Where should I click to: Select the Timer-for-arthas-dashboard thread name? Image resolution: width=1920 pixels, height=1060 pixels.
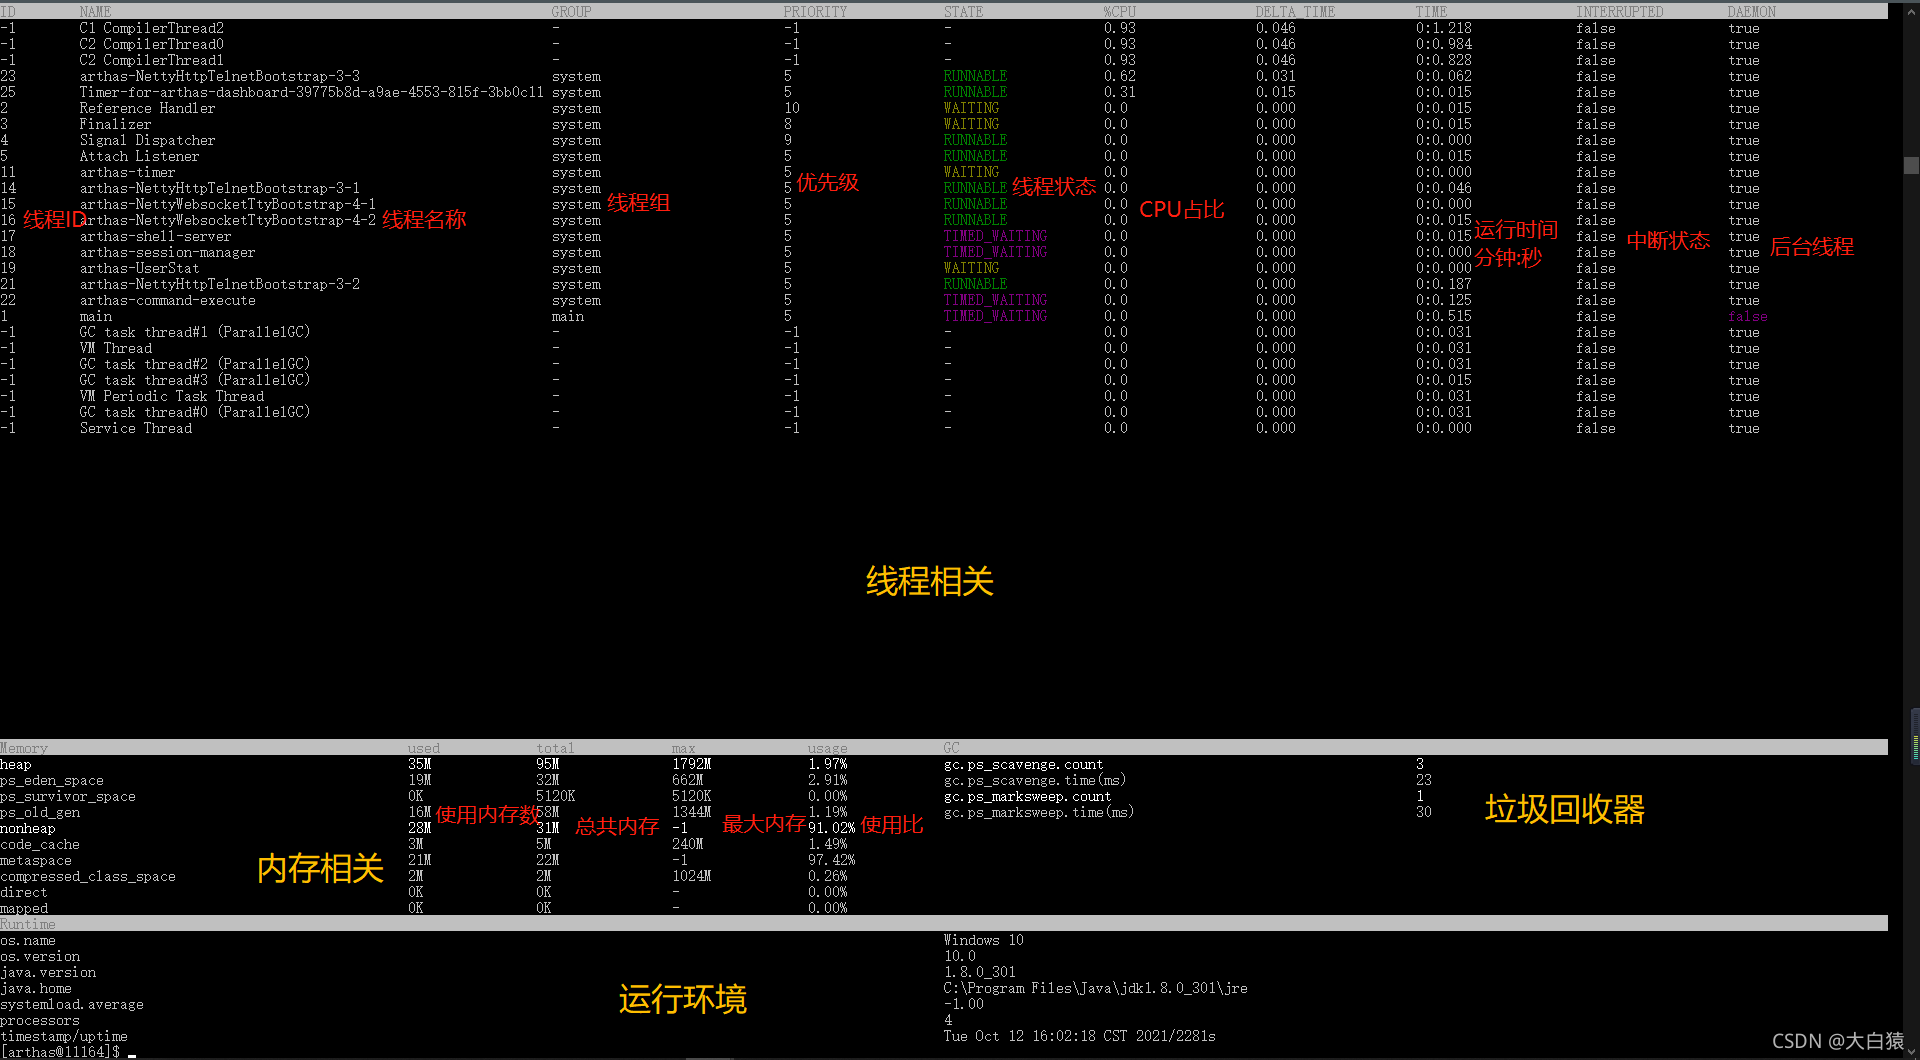(311, 92)
